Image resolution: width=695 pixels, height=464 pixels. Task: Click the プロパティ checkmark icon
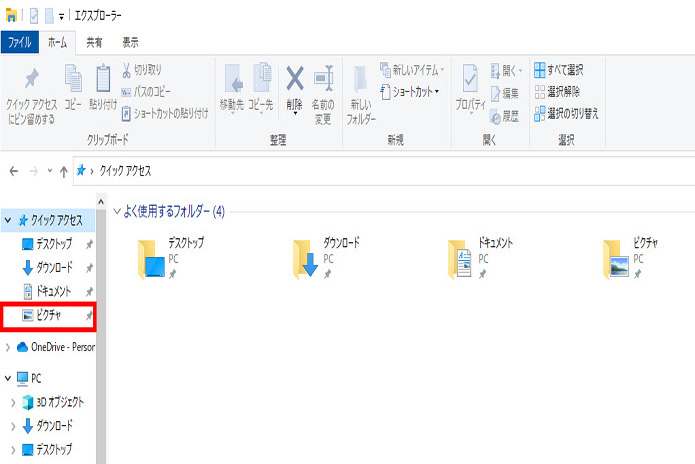coord(470,78)
